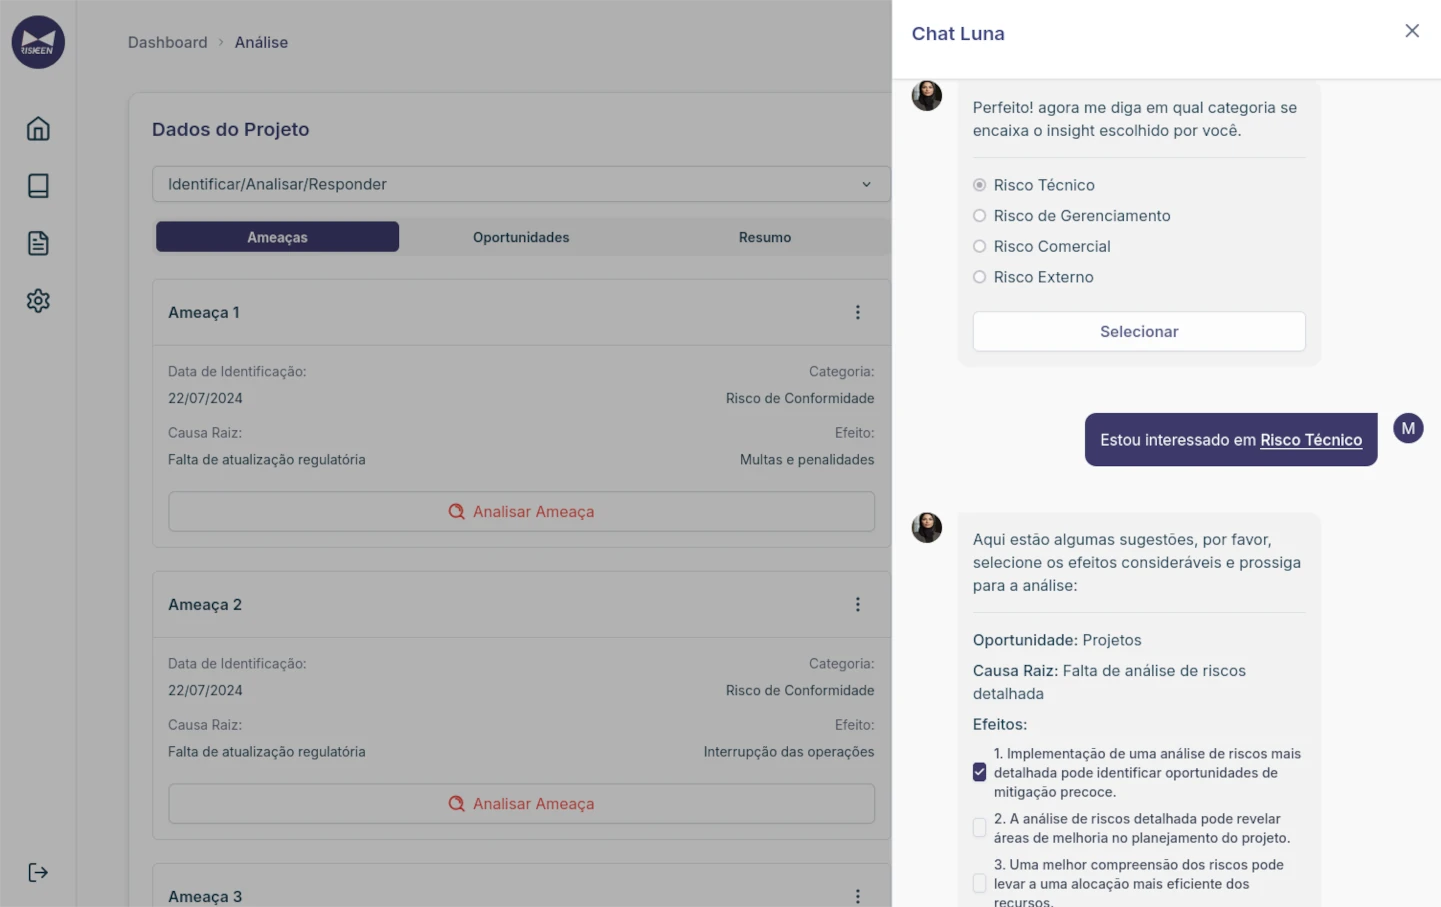
Task: Click the Riskeen logo in the sidebar
Action: 38,42
